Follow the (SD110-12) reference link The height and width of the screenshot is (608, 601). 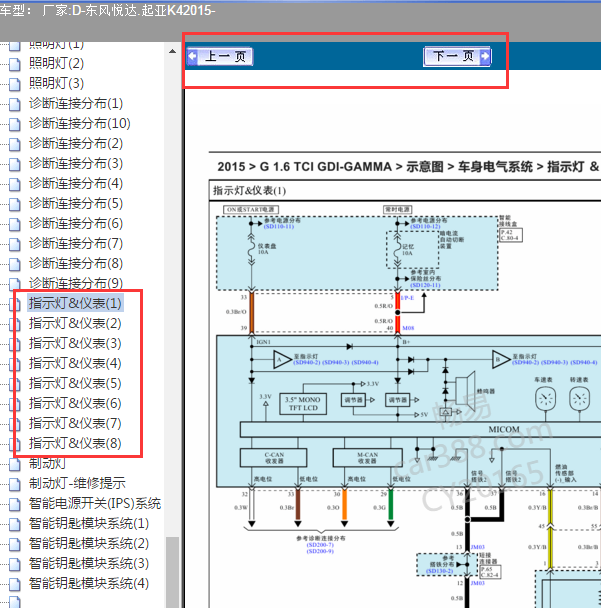coord(425,226)
